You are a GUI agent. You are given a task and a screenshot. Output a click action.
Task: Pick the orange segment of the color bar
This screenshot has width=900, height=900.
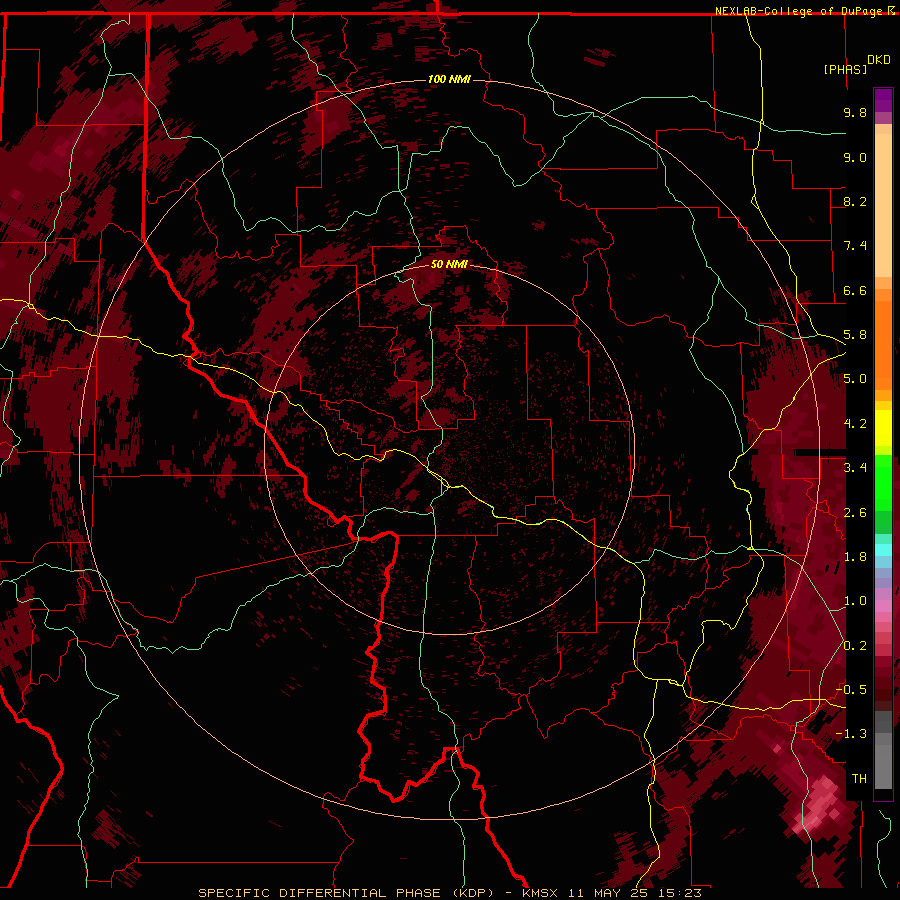click(883, 344)
